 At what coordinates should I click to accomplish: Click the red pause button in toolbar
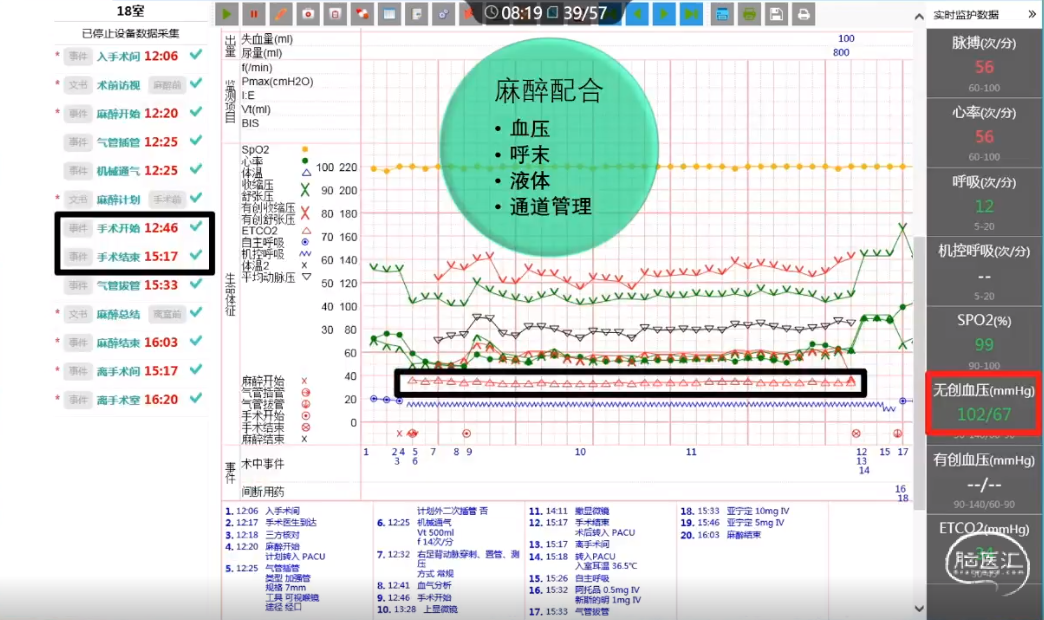254,14
